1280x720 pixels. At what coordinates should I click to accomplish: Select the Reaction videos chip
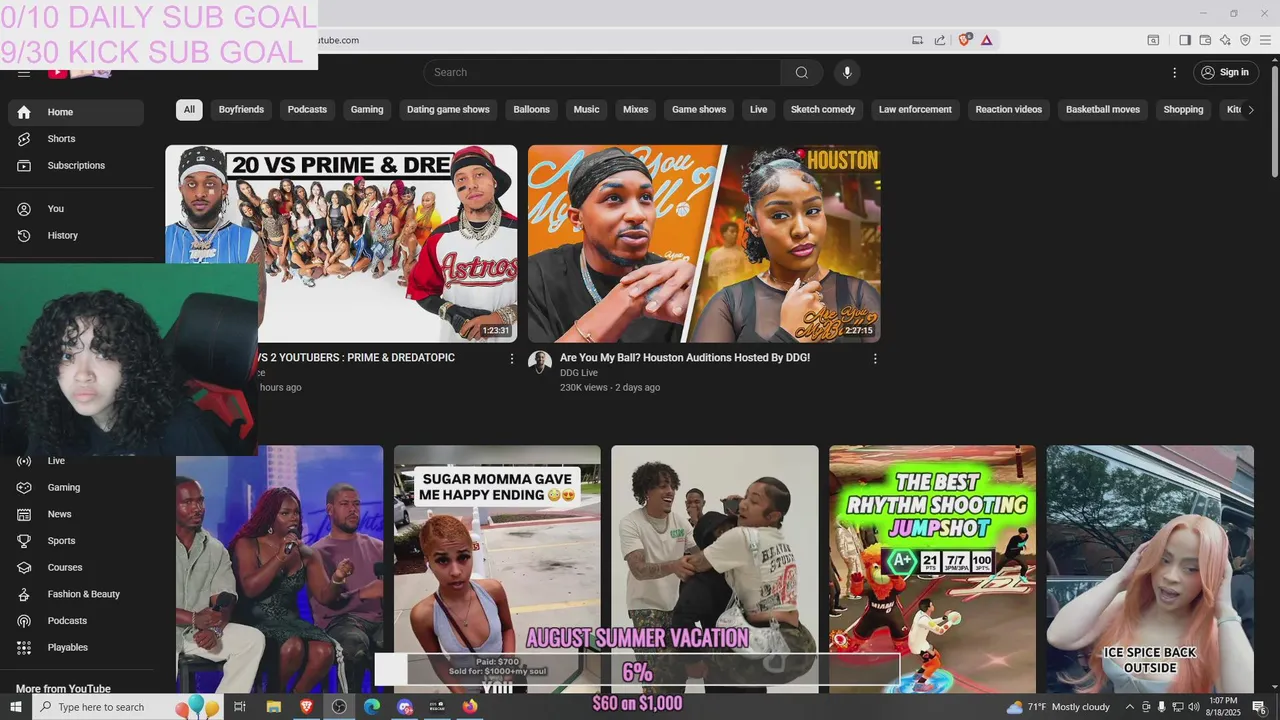1008,110
